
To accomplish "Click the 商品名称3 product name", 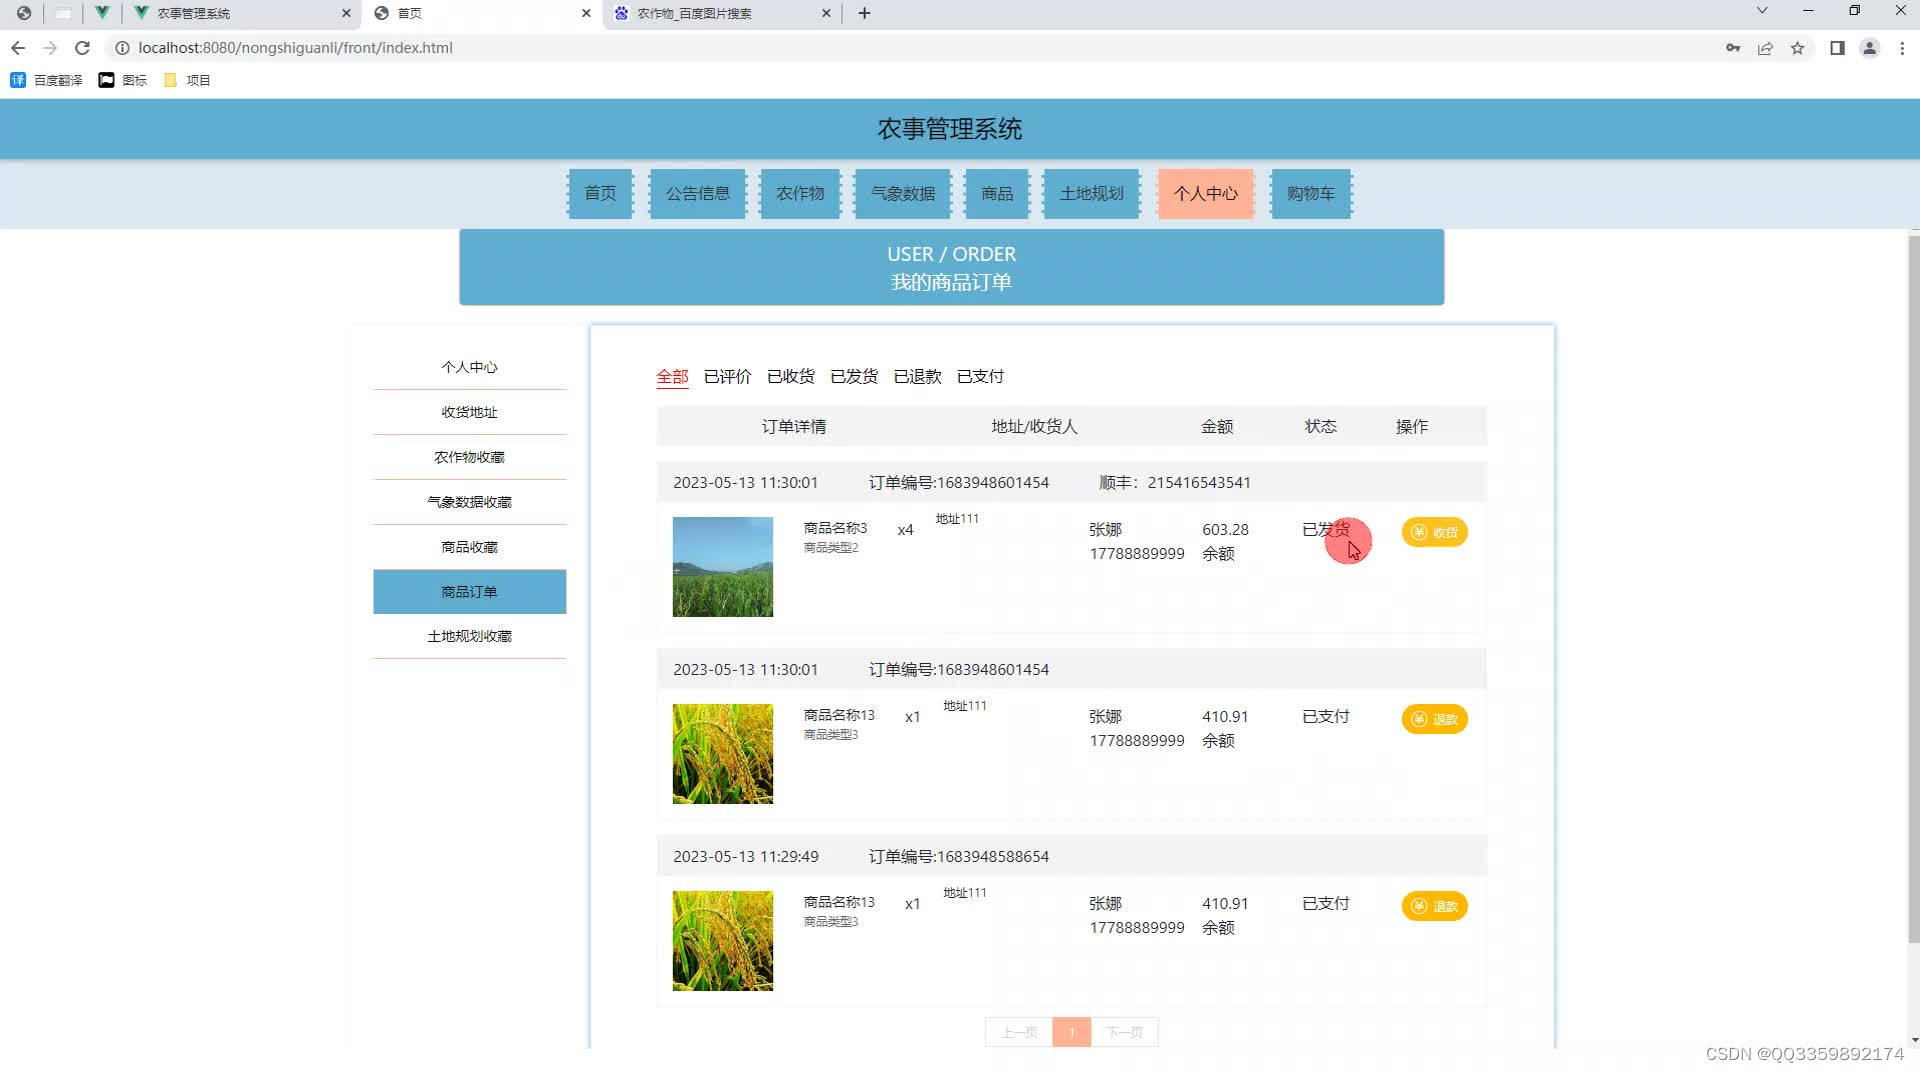I will pos(835,528).
